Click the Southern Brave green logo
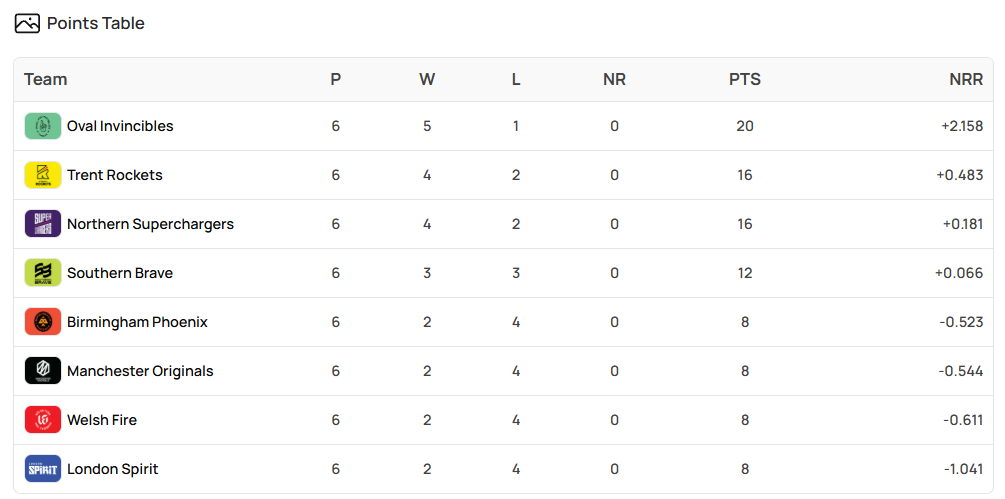The height and width of the screenshot is (499, 1005). pos(43,273)
